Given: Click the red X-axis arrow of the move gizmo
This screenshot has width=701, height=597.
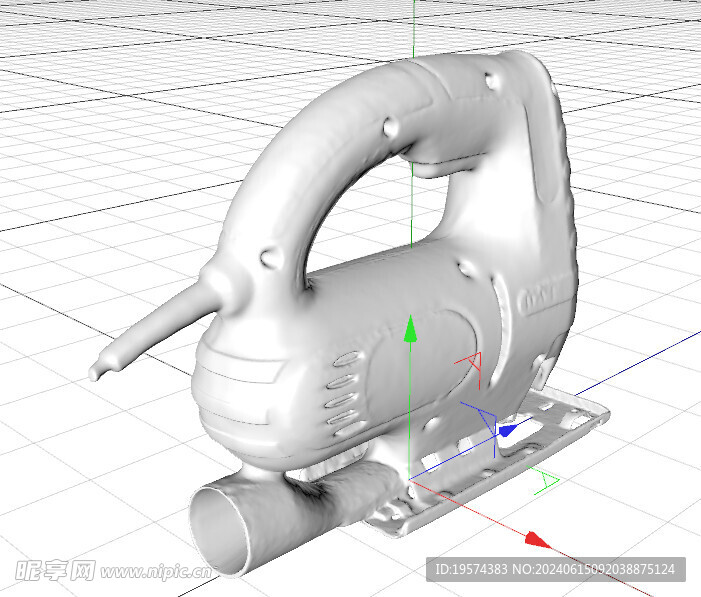Looking at the screenshot, I should [x=538, y=540].
